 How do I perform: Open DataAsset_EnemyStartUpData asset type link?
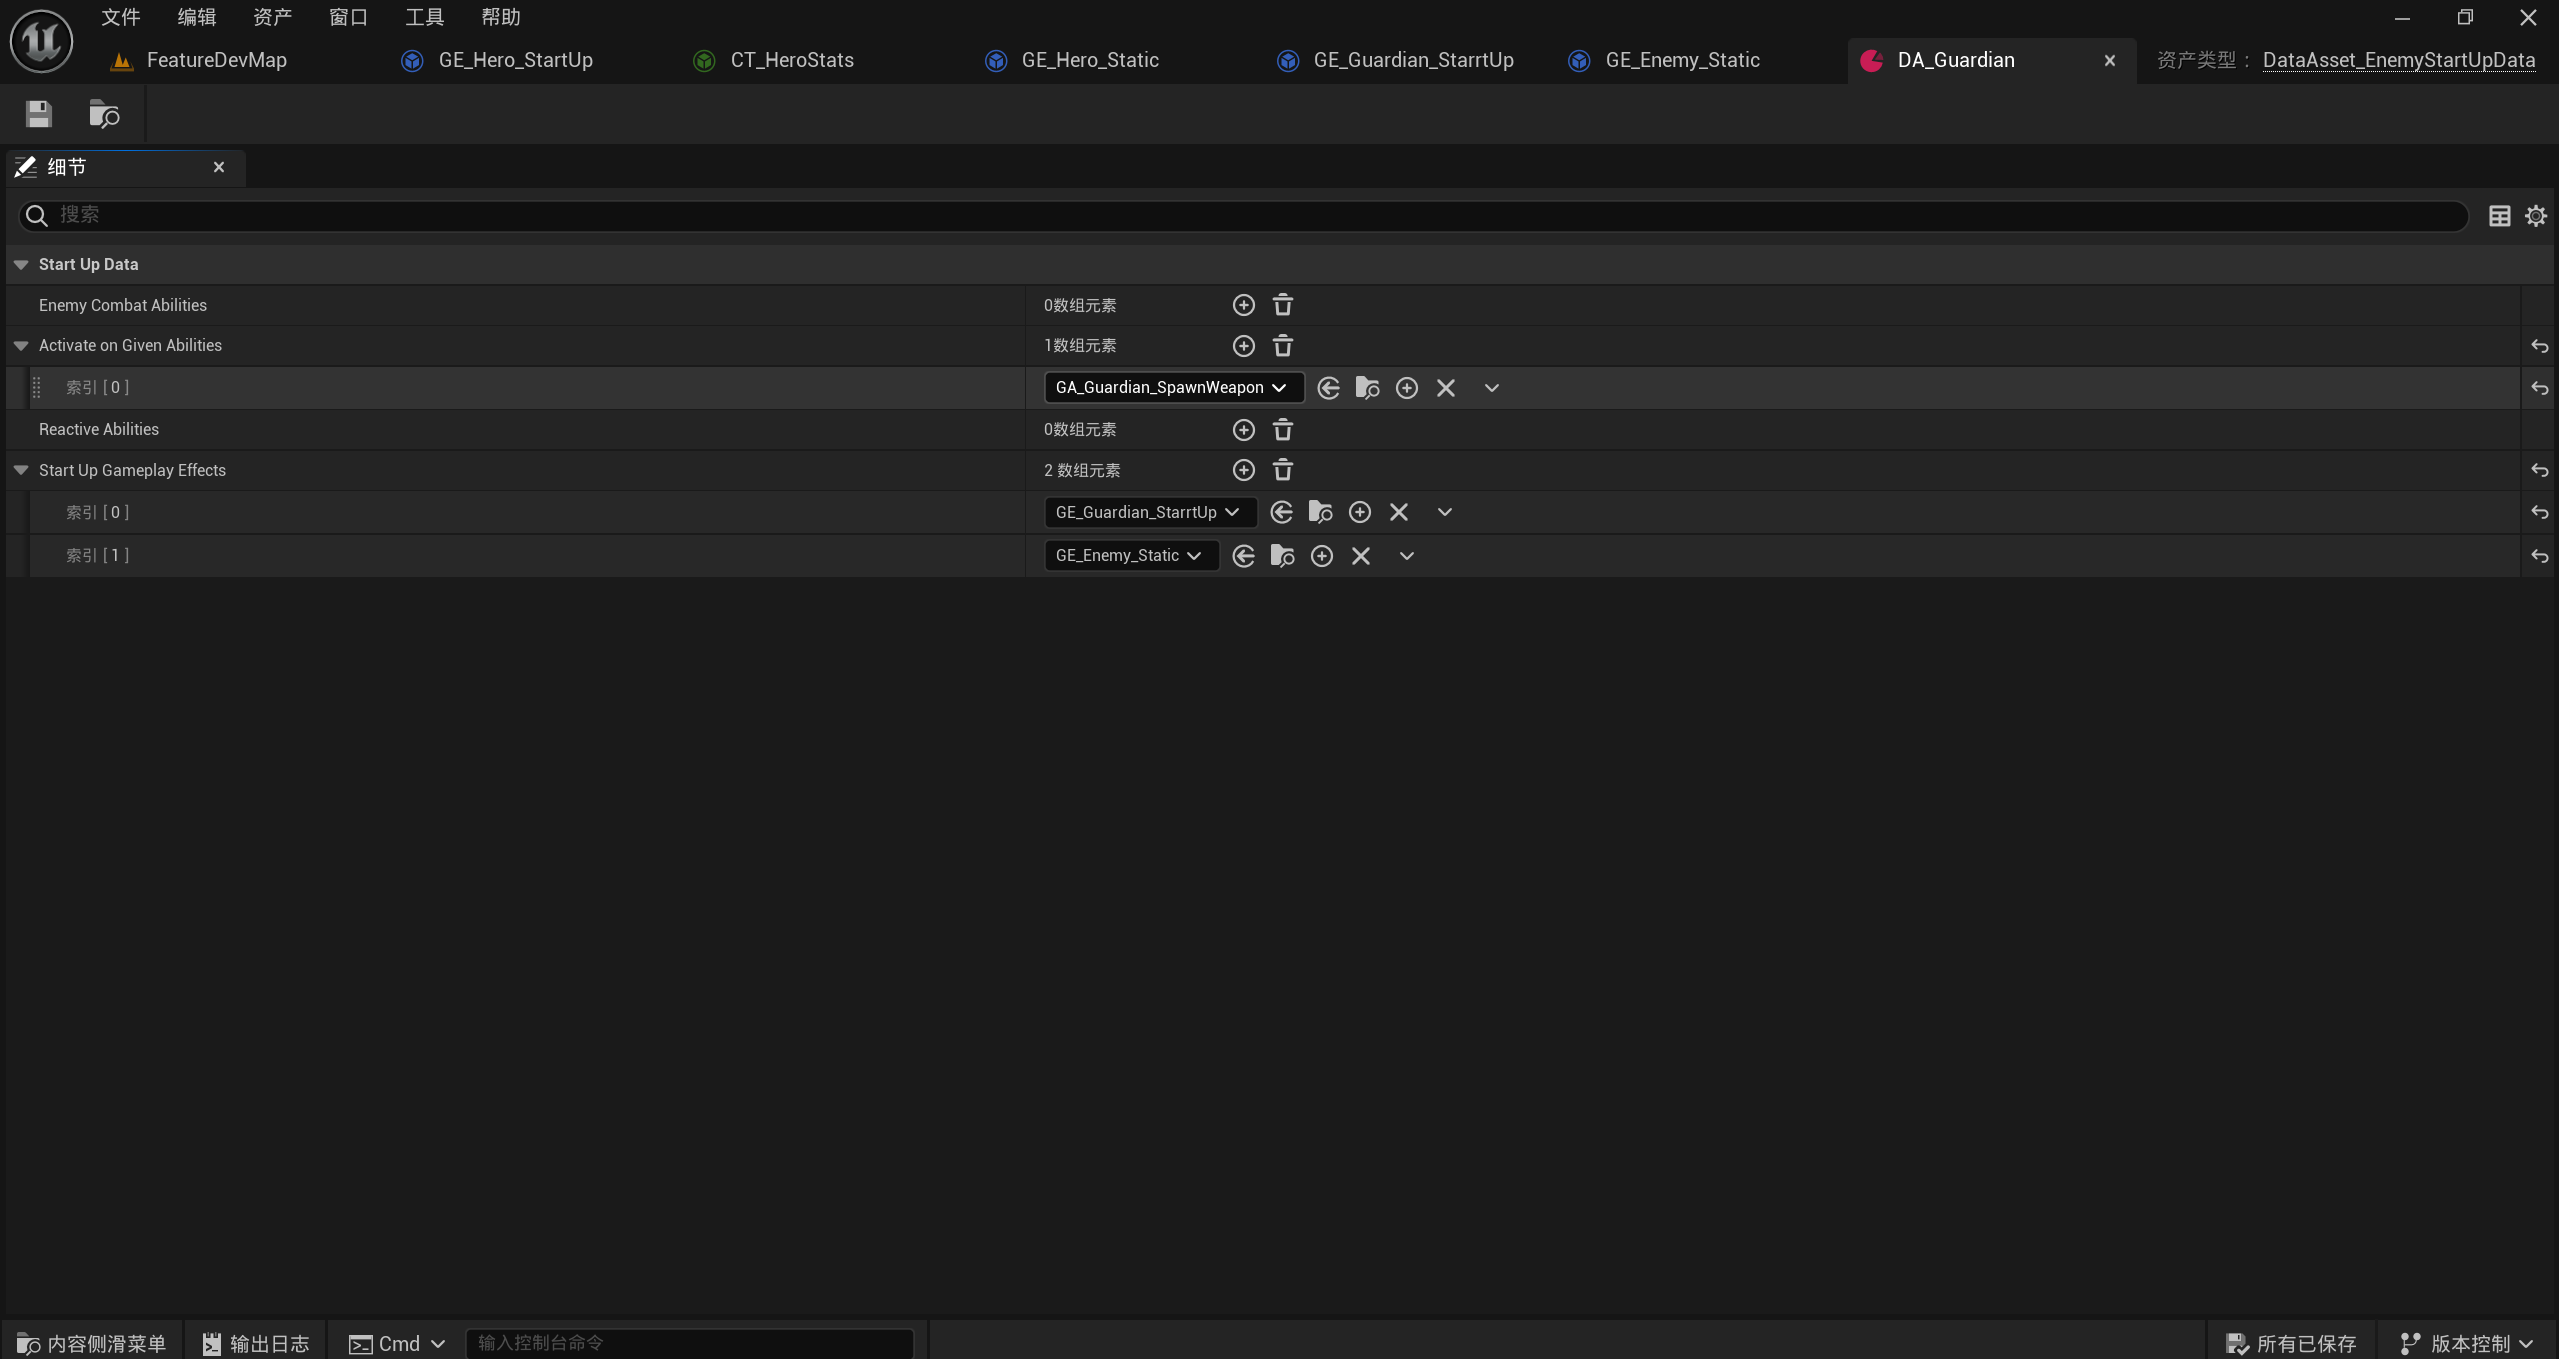(x=2398, y=61)
